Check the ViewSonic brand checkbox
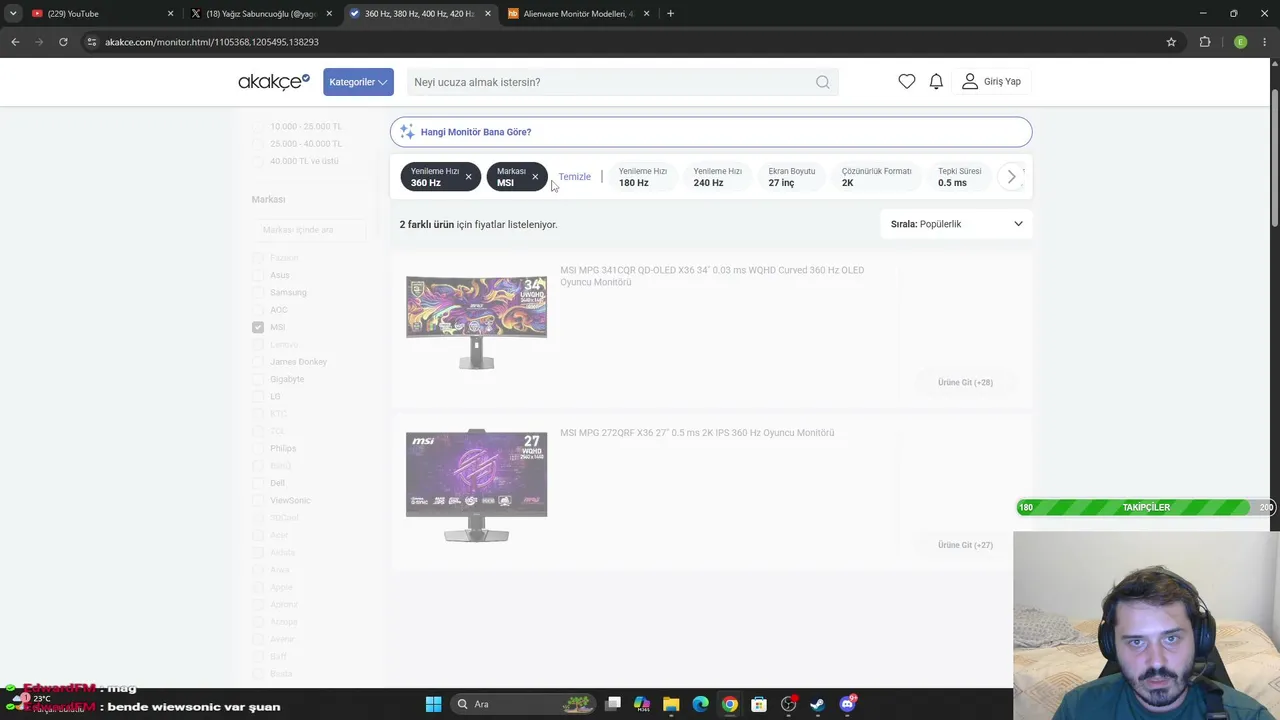 [x=258, y=500]
